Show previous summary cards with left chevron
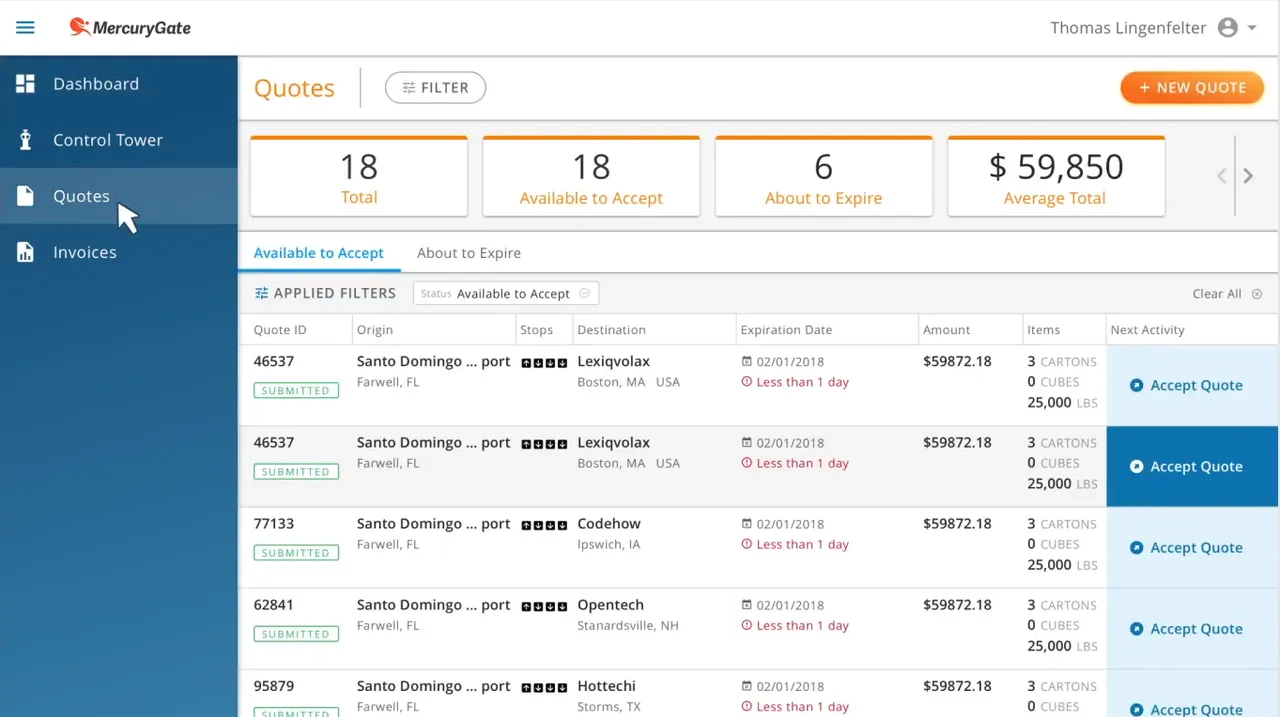1280x717 pixels. coord(1221,176)
